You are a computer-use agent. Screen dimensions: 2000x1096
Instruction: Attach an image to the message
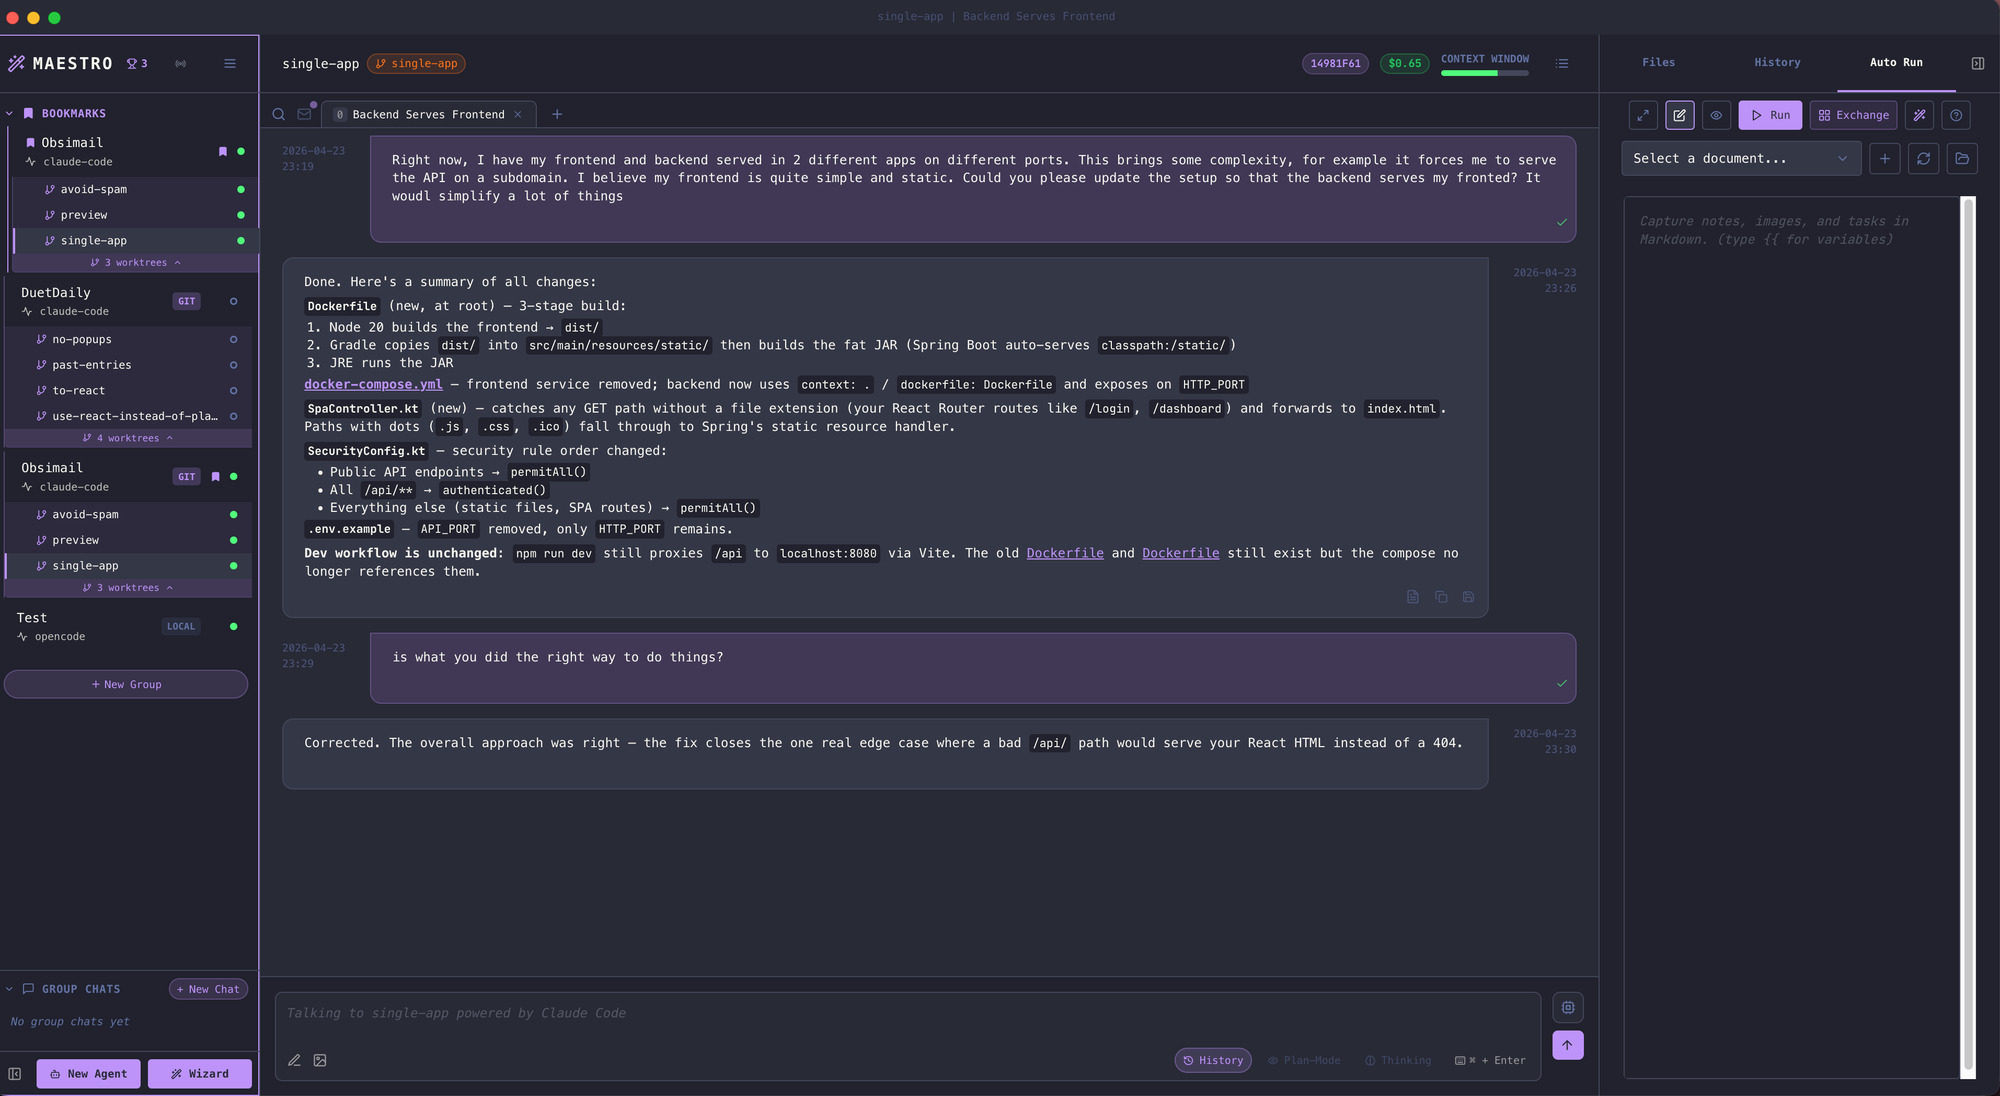(x=320, y=1060)
